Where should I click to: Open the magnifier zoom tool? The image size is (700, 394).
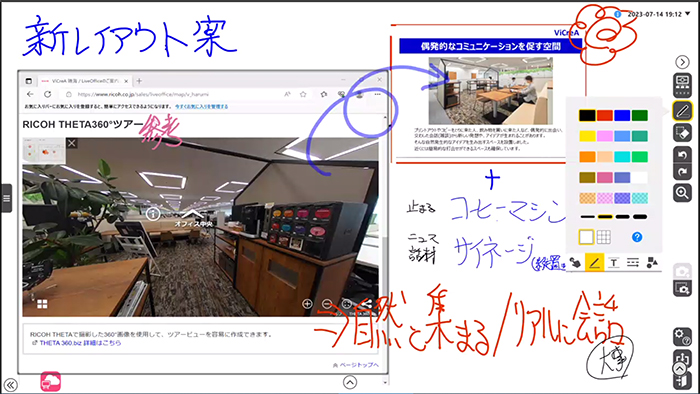(x=682, y=193)
